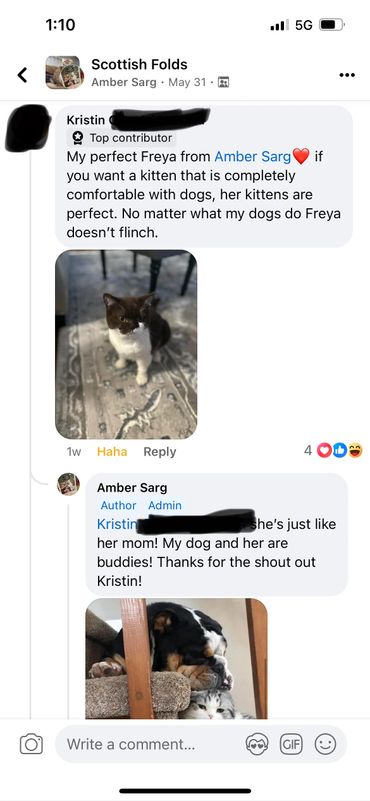Viewport: 370px width, 801px height.
Task: Open the avatar sticker picker icon
Action: click(x=257, y=744)
